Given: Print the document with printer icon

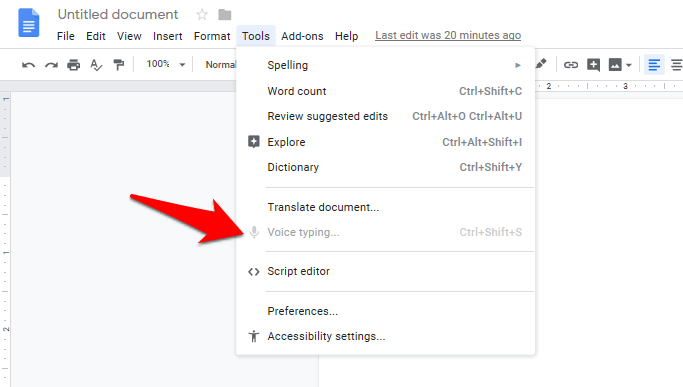Looking at the screenshot, I should click(x=74, y=65).
